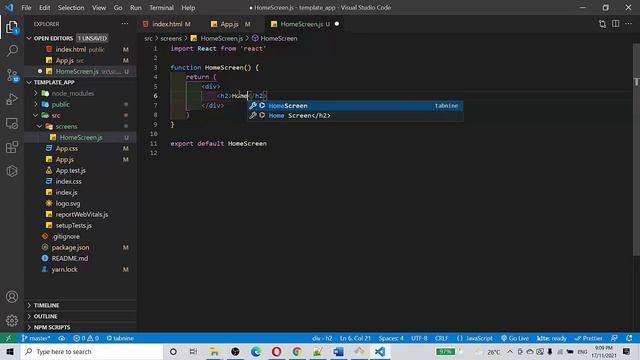Open feedback icon in status bar
This screenshot has width=640, height=360.
pyautogui.click(x=614, y=338)
